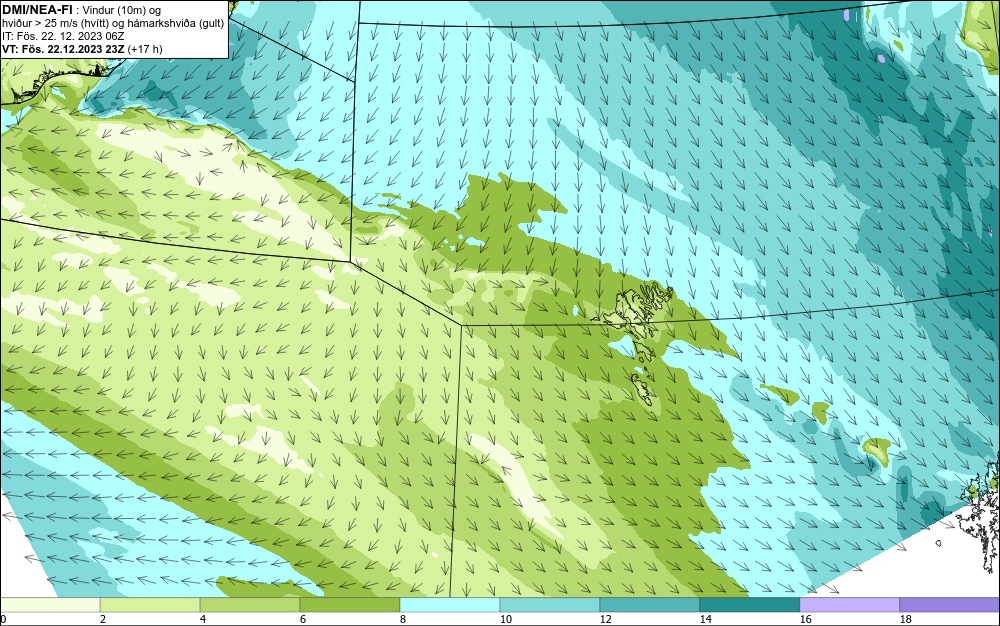Click the 'VT: Fös. 22.12.2023 23Z' line

point(64,49)
